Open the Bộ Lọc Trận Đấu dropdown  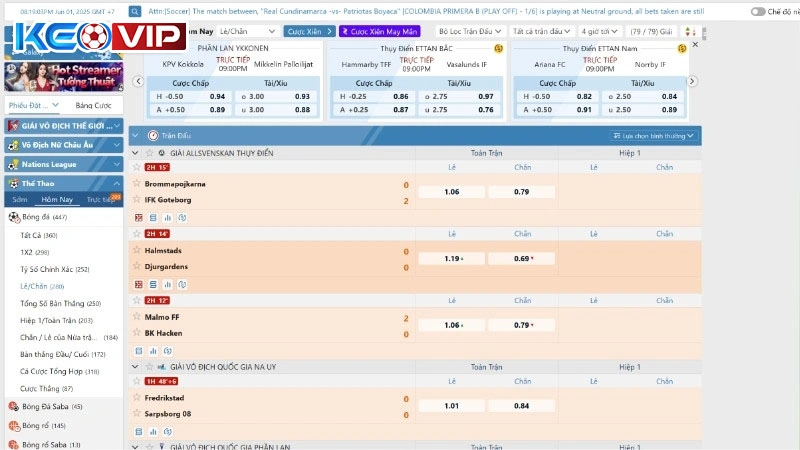coord(465,31)
